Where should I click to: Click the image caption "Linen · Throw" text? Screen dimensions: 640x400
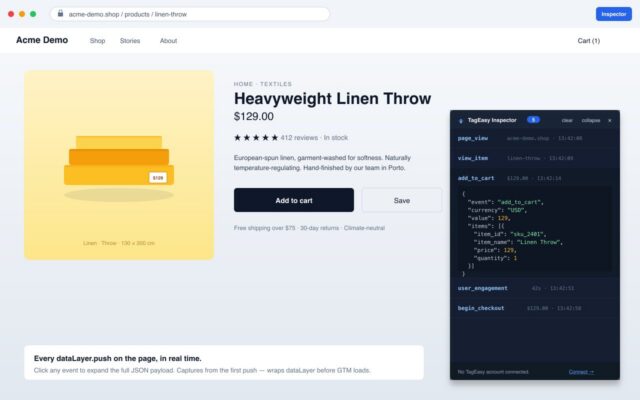pos(100,243)
